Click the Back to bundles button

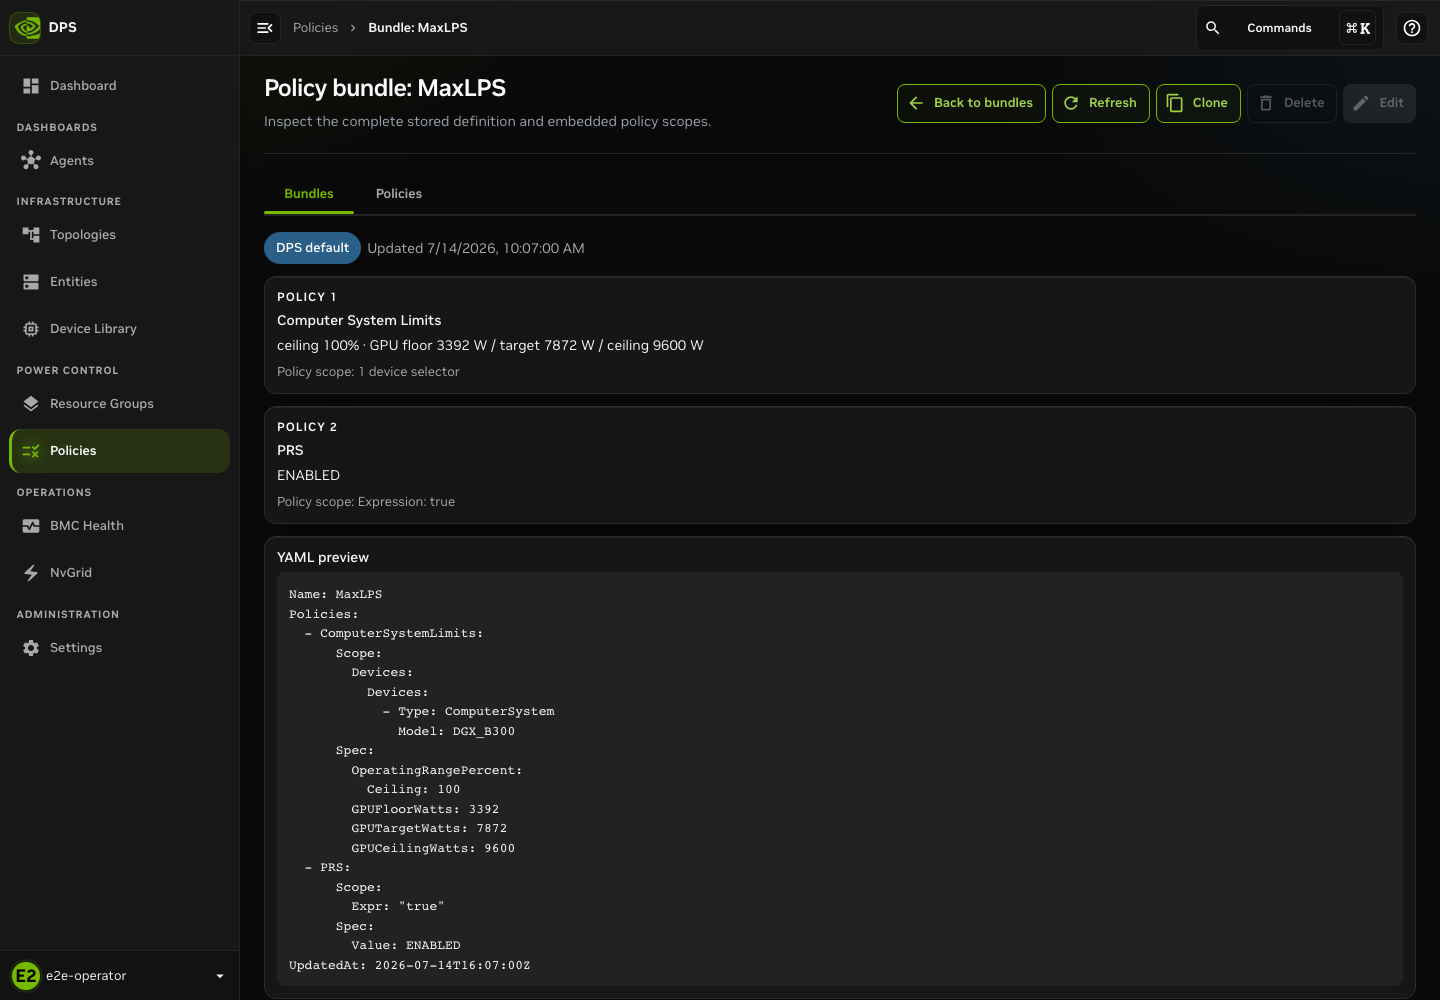(971, 103)
